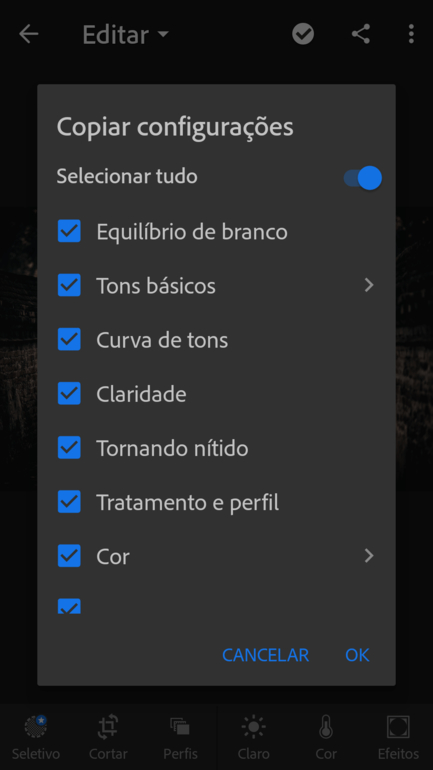Select the Cortar crop tool
The height and width of the screenshot is (770, 433).
(x=108, y=727)
